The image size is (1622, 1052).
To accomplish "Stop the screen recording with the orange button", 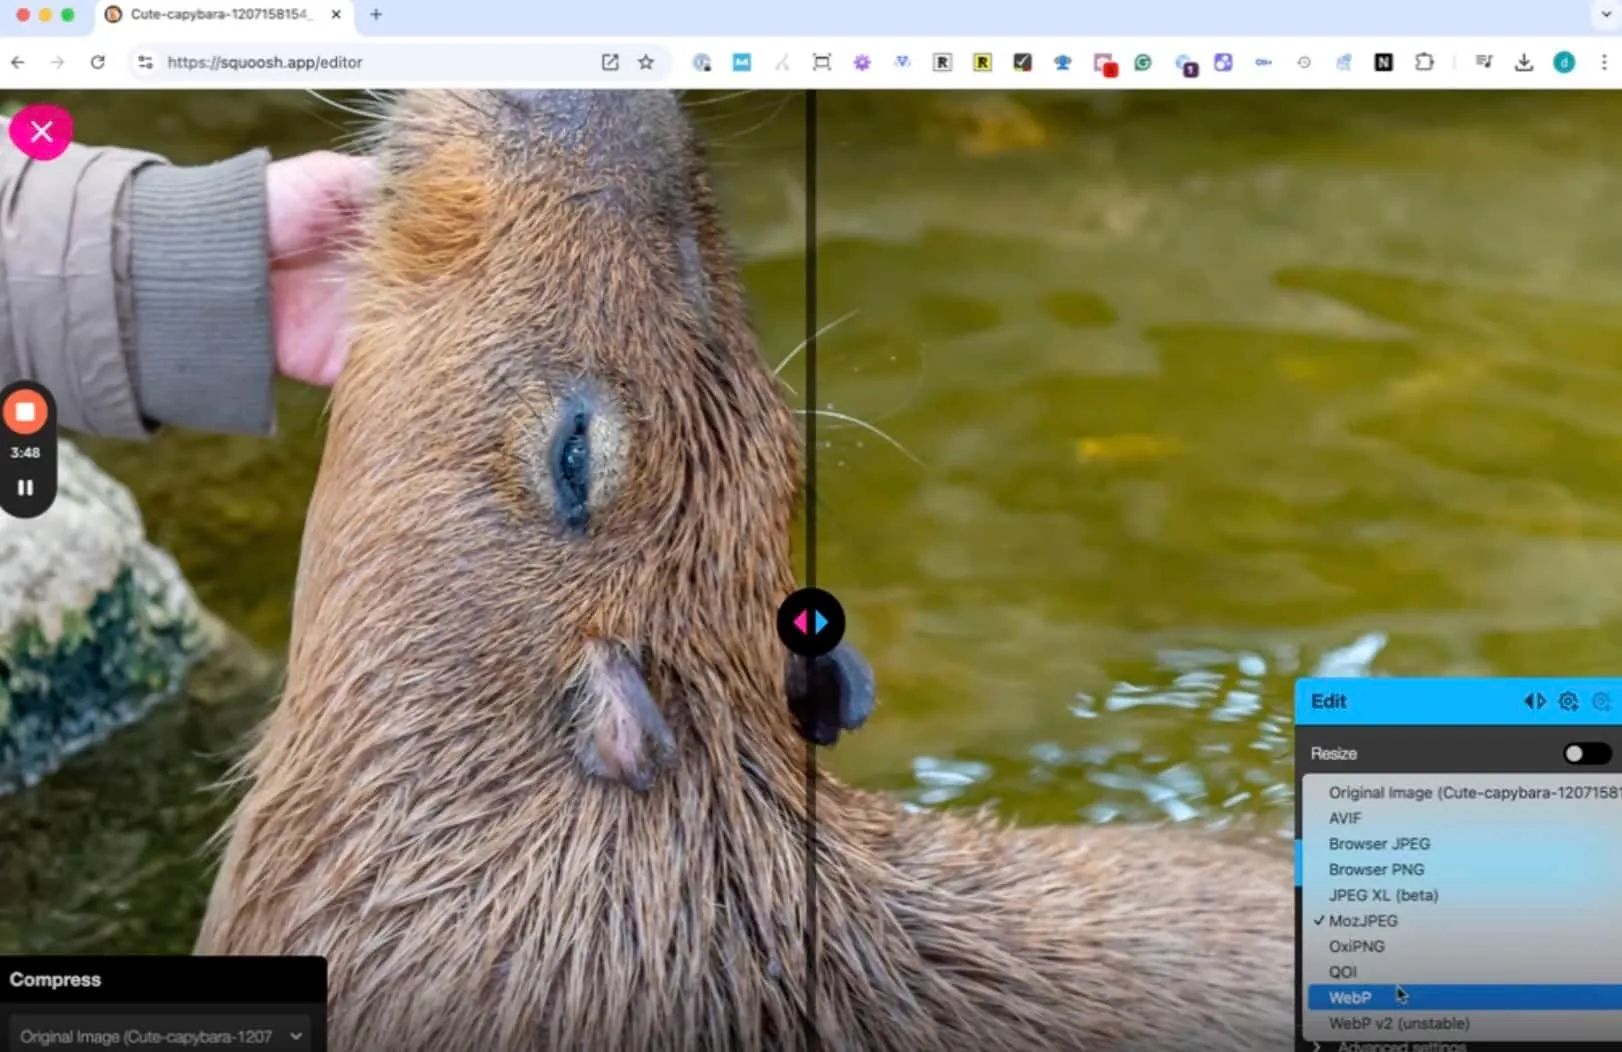I will 25,412.
